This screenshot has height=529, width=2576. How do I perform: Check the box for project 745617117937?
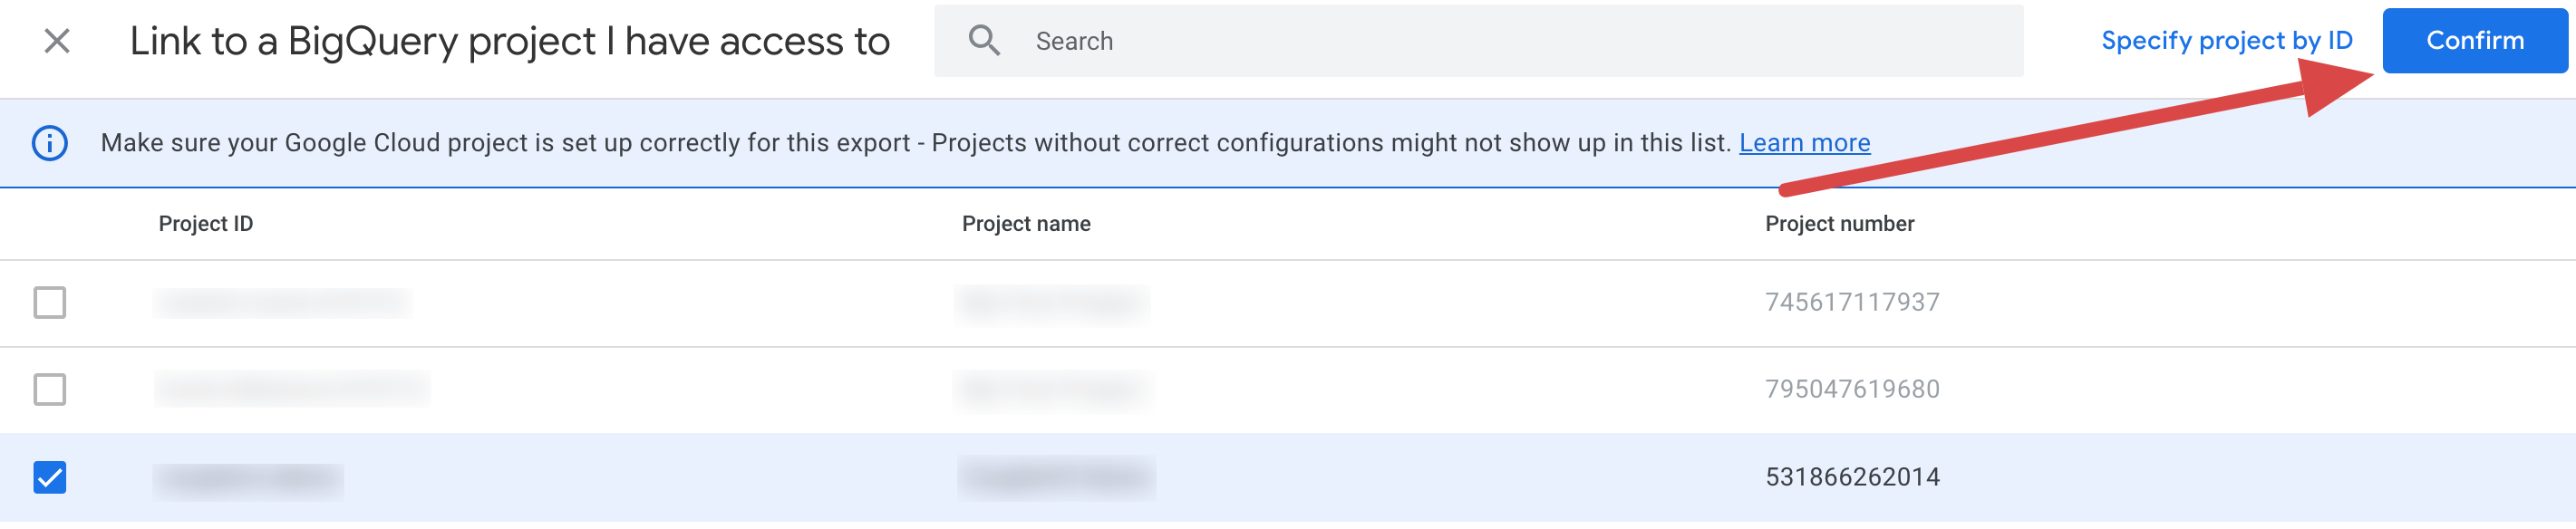coord(50,303)
